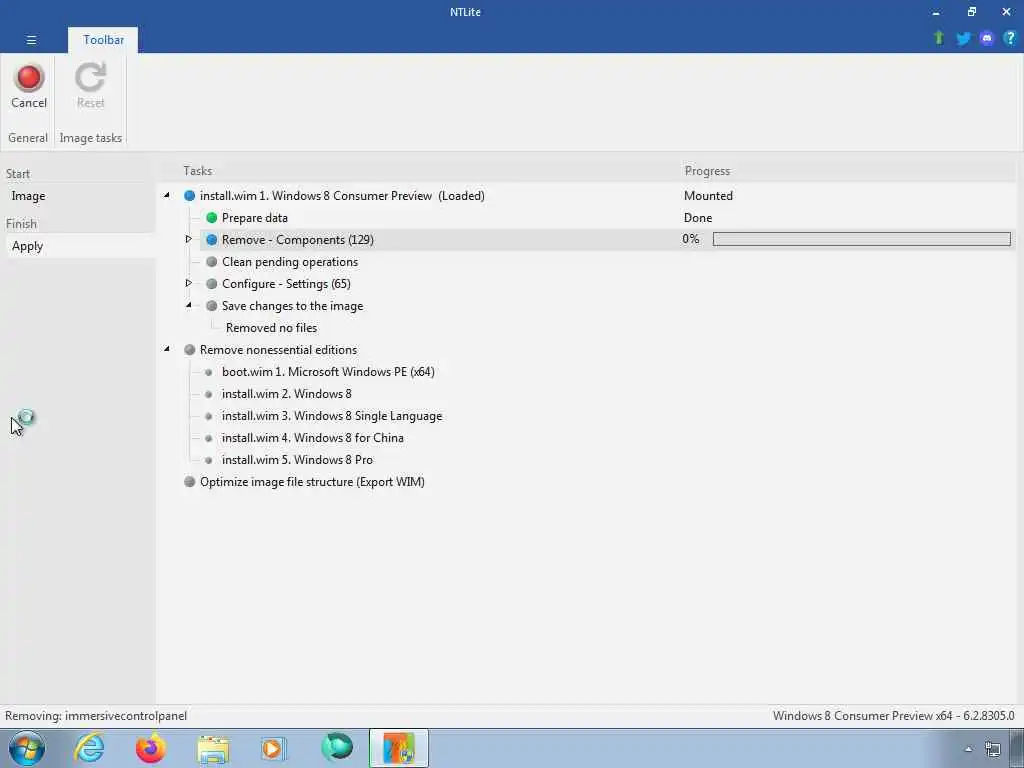Collapse Remove nonessential editions
This screenshot has height=768, width=1024.
click(167, 349)
